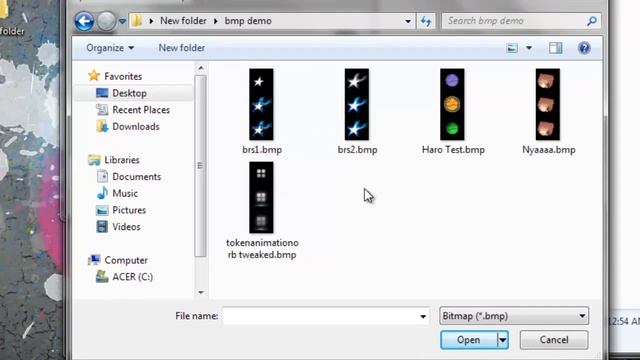This screenshot has width=640, height=360.
Task: Click the Videos film icon
Action: pyautogui.click(x=102, y=227)
